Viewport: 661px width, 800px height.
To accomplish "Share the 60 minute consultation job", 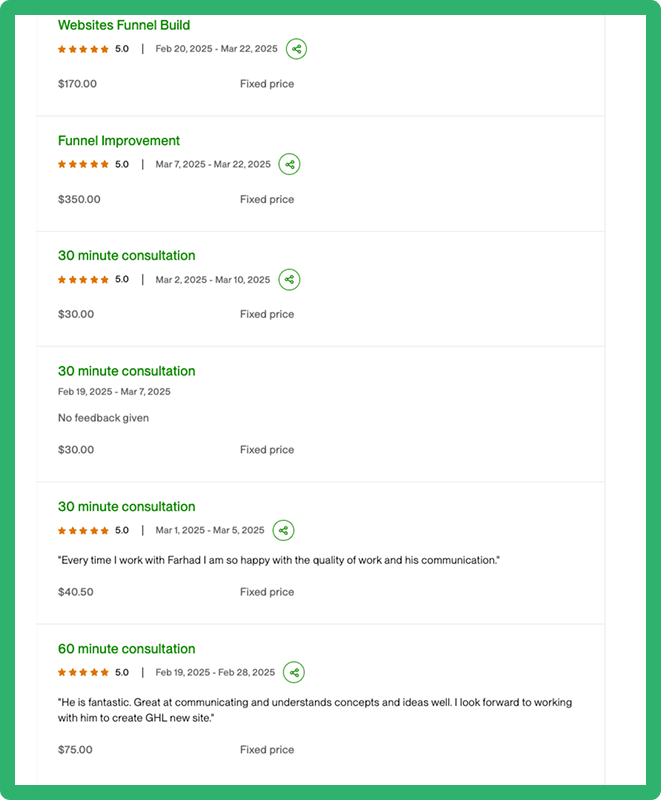I will (x=294, y=672).
